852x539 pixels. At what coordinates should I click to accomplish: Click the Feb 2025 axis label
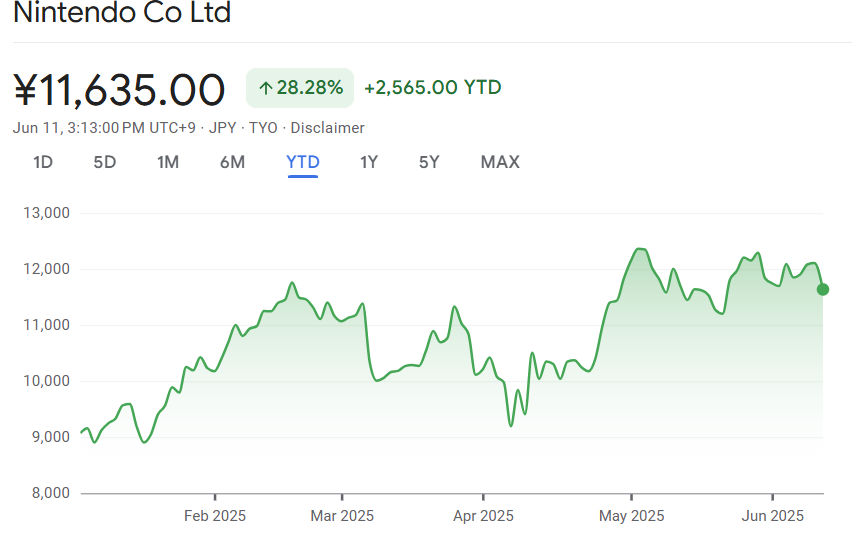click(215, 516)
